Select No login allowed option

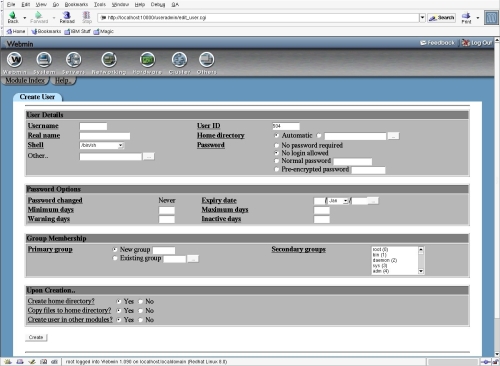point(277,153)
